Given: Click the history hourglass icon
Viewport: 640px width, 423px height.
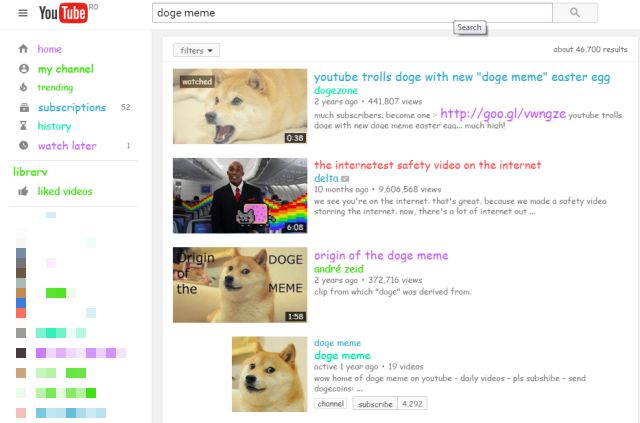Looking at the screenshot, I should [x=23, y=126].
